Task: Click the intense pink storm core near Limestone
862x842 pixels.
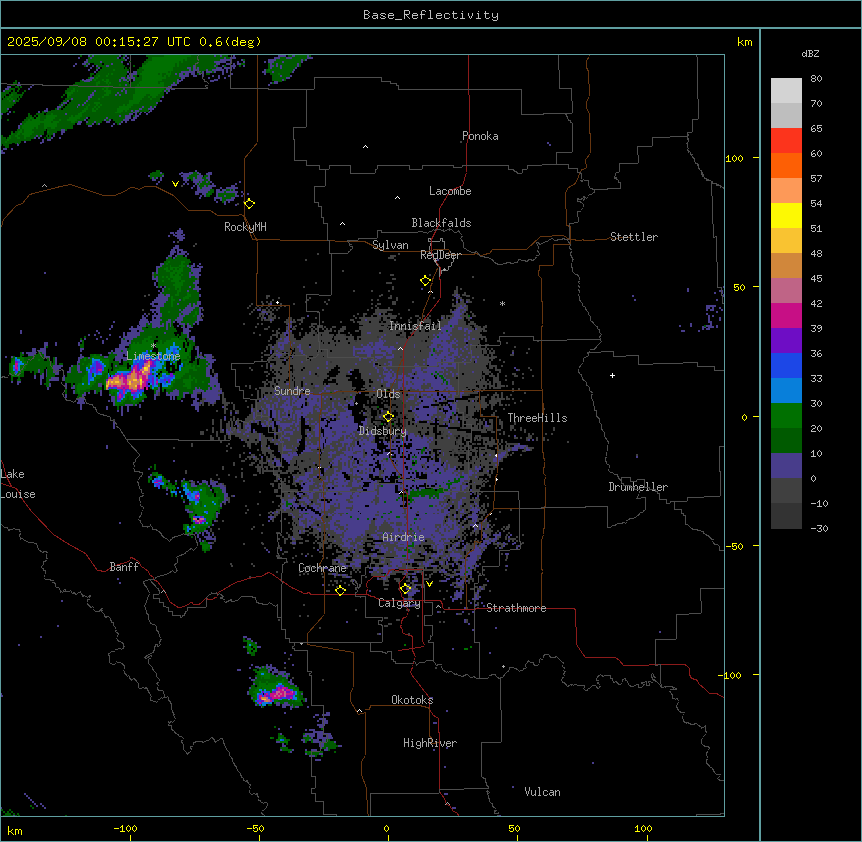Action: (130, 379)
